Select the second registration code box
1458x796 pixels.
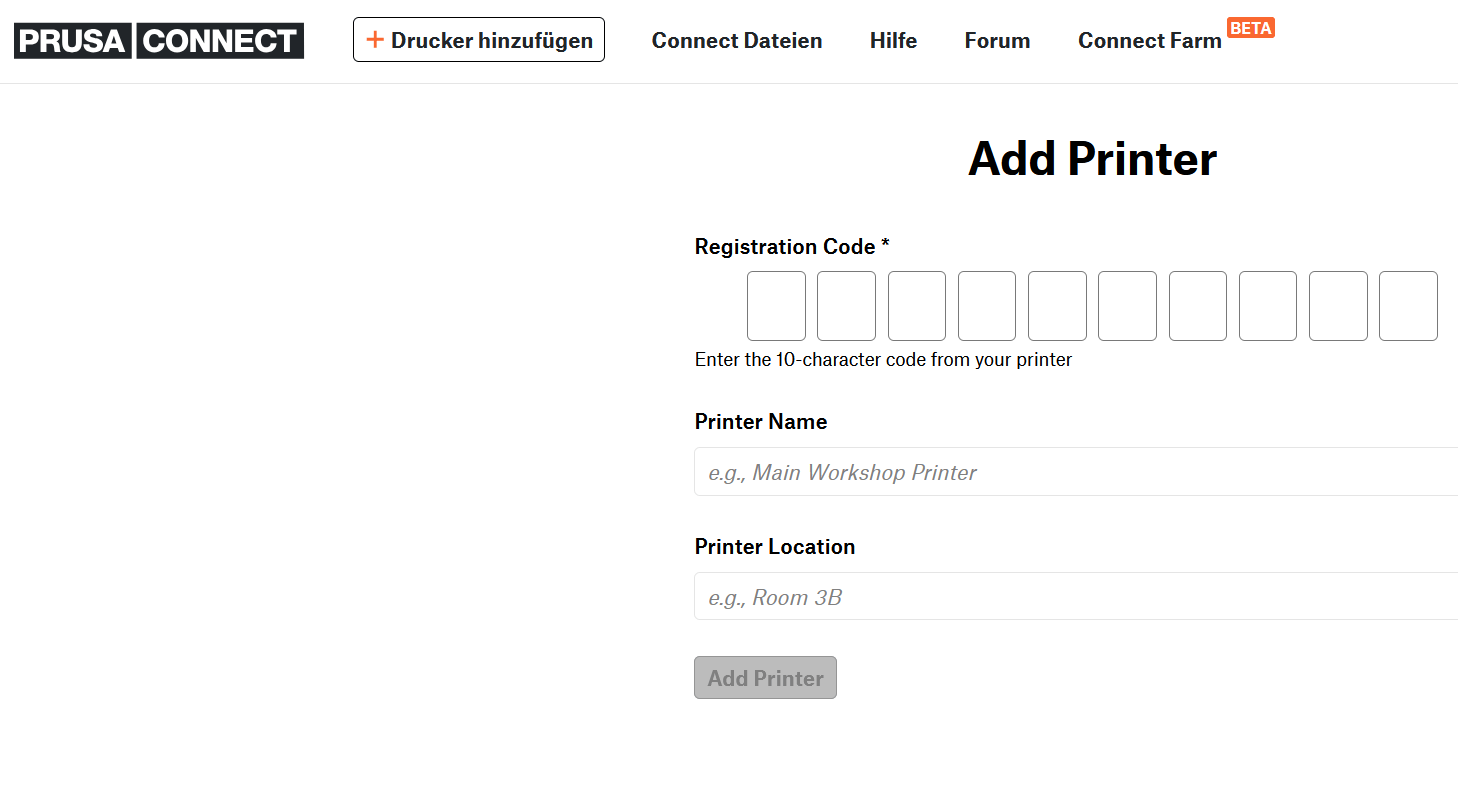(x=846, y=306)
